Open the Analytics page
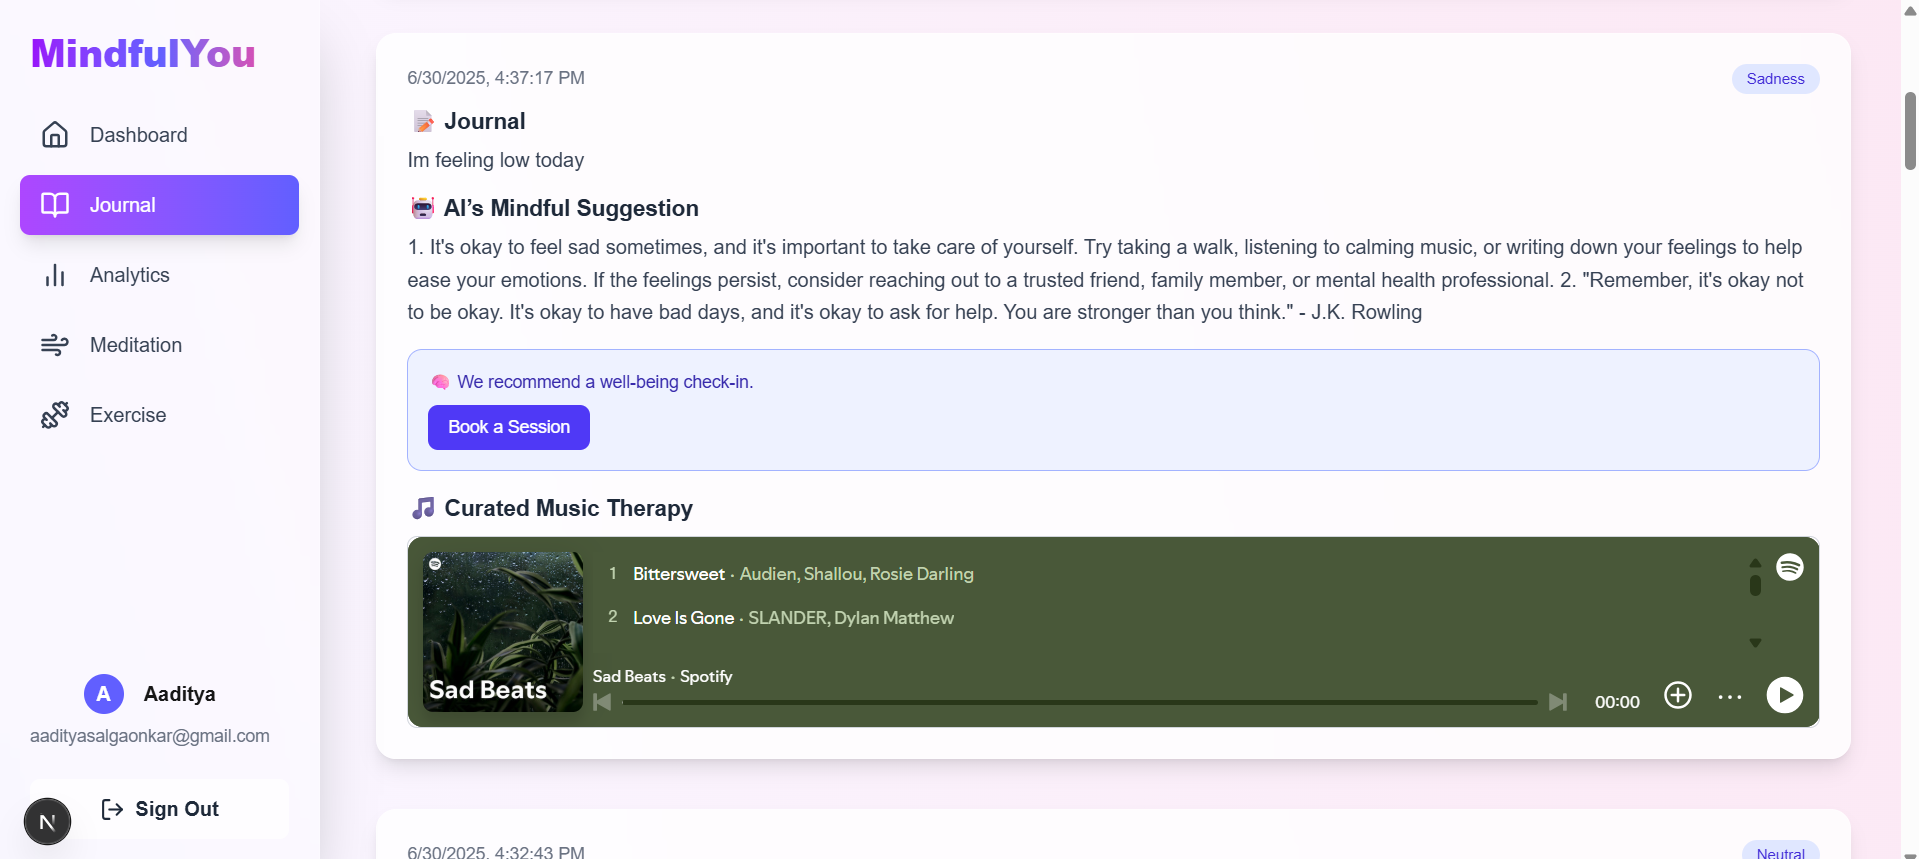This screenshot has height=859, width=1919. (x=159, y=275)
